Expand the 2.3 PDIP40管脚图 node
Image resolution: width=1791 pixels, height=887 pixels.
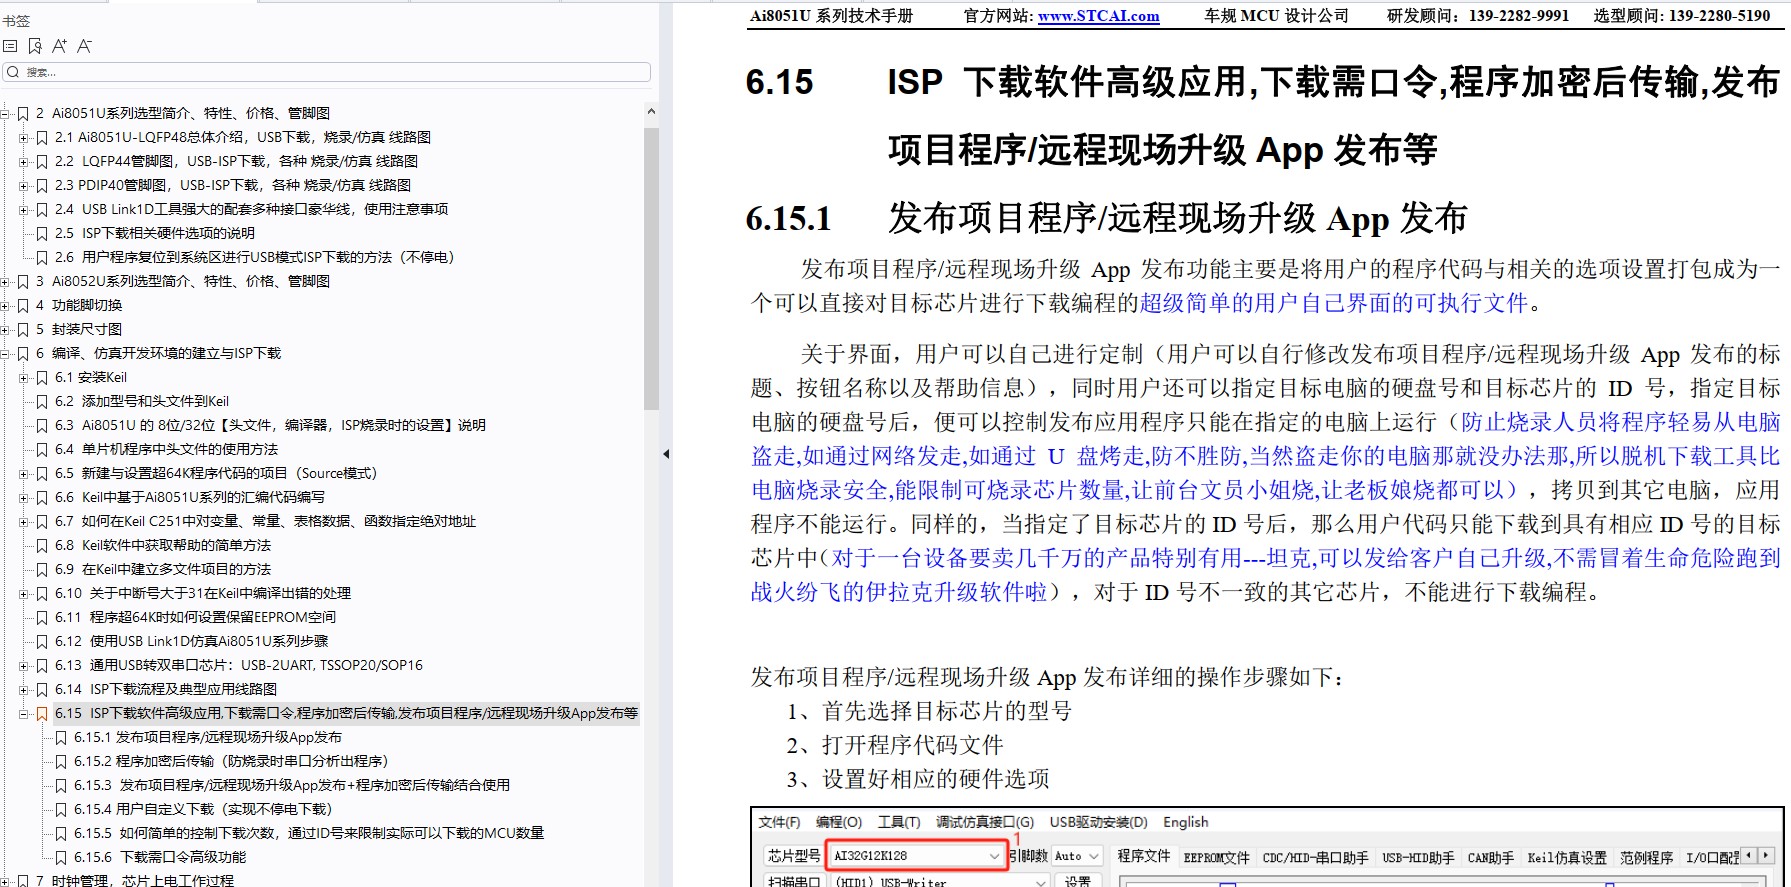[x=24, y=186]
